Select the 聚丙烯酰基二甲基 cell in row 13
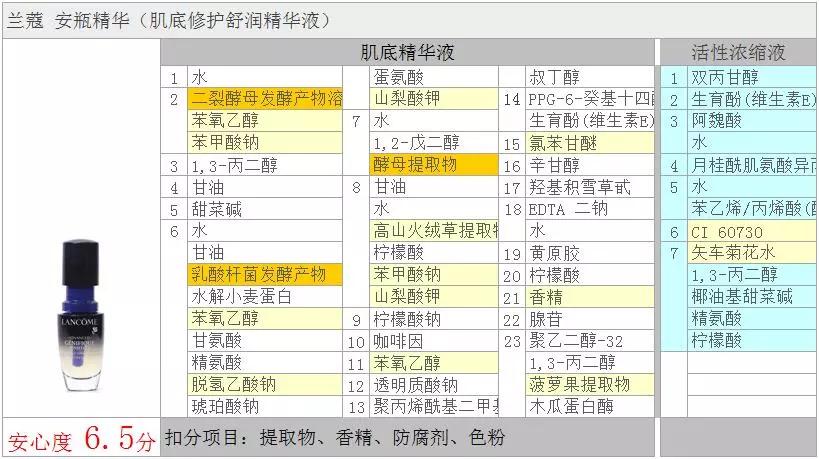819x459 pixels. [434, 406]
